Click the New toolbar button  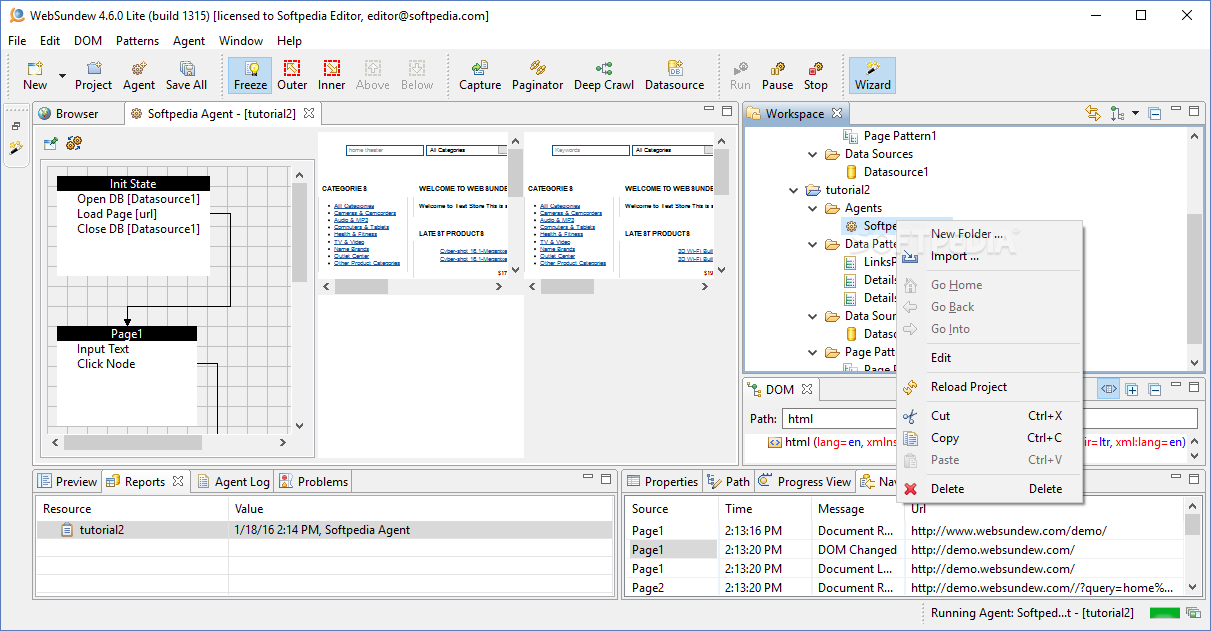point(35,76)
